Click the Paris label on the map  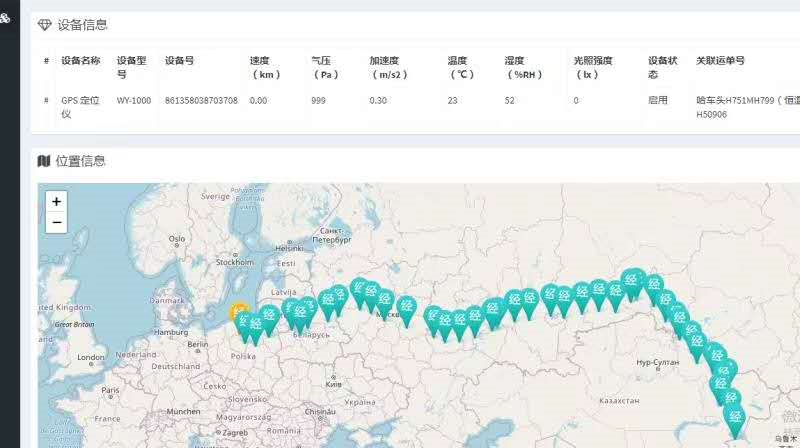pyautogui.click(x=110, y=390)
